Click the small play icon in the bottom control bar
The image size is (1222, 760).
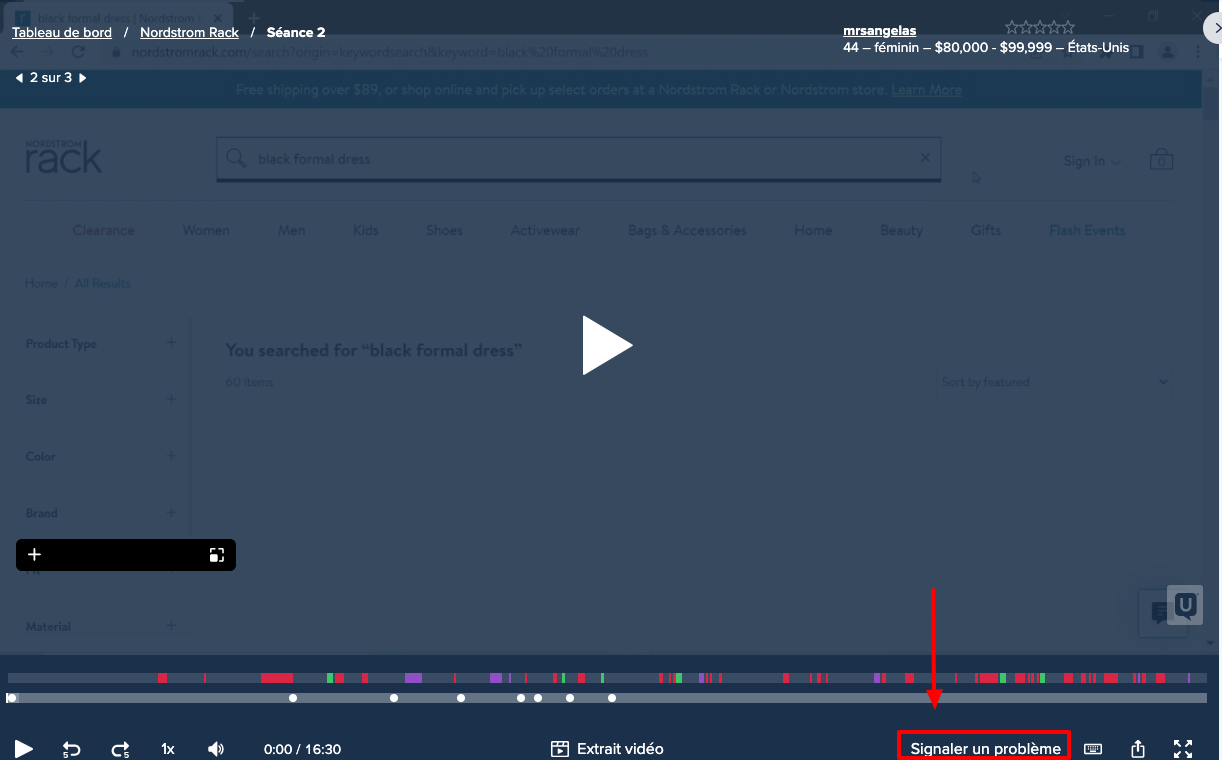(x=24, y=749)
